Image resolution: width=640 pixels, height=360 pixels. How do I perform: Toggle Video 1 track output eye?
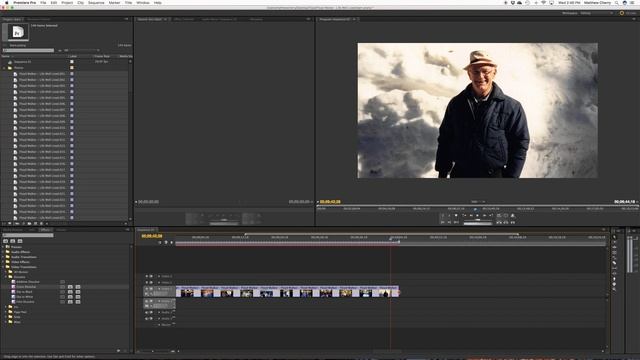click(147, 289)
